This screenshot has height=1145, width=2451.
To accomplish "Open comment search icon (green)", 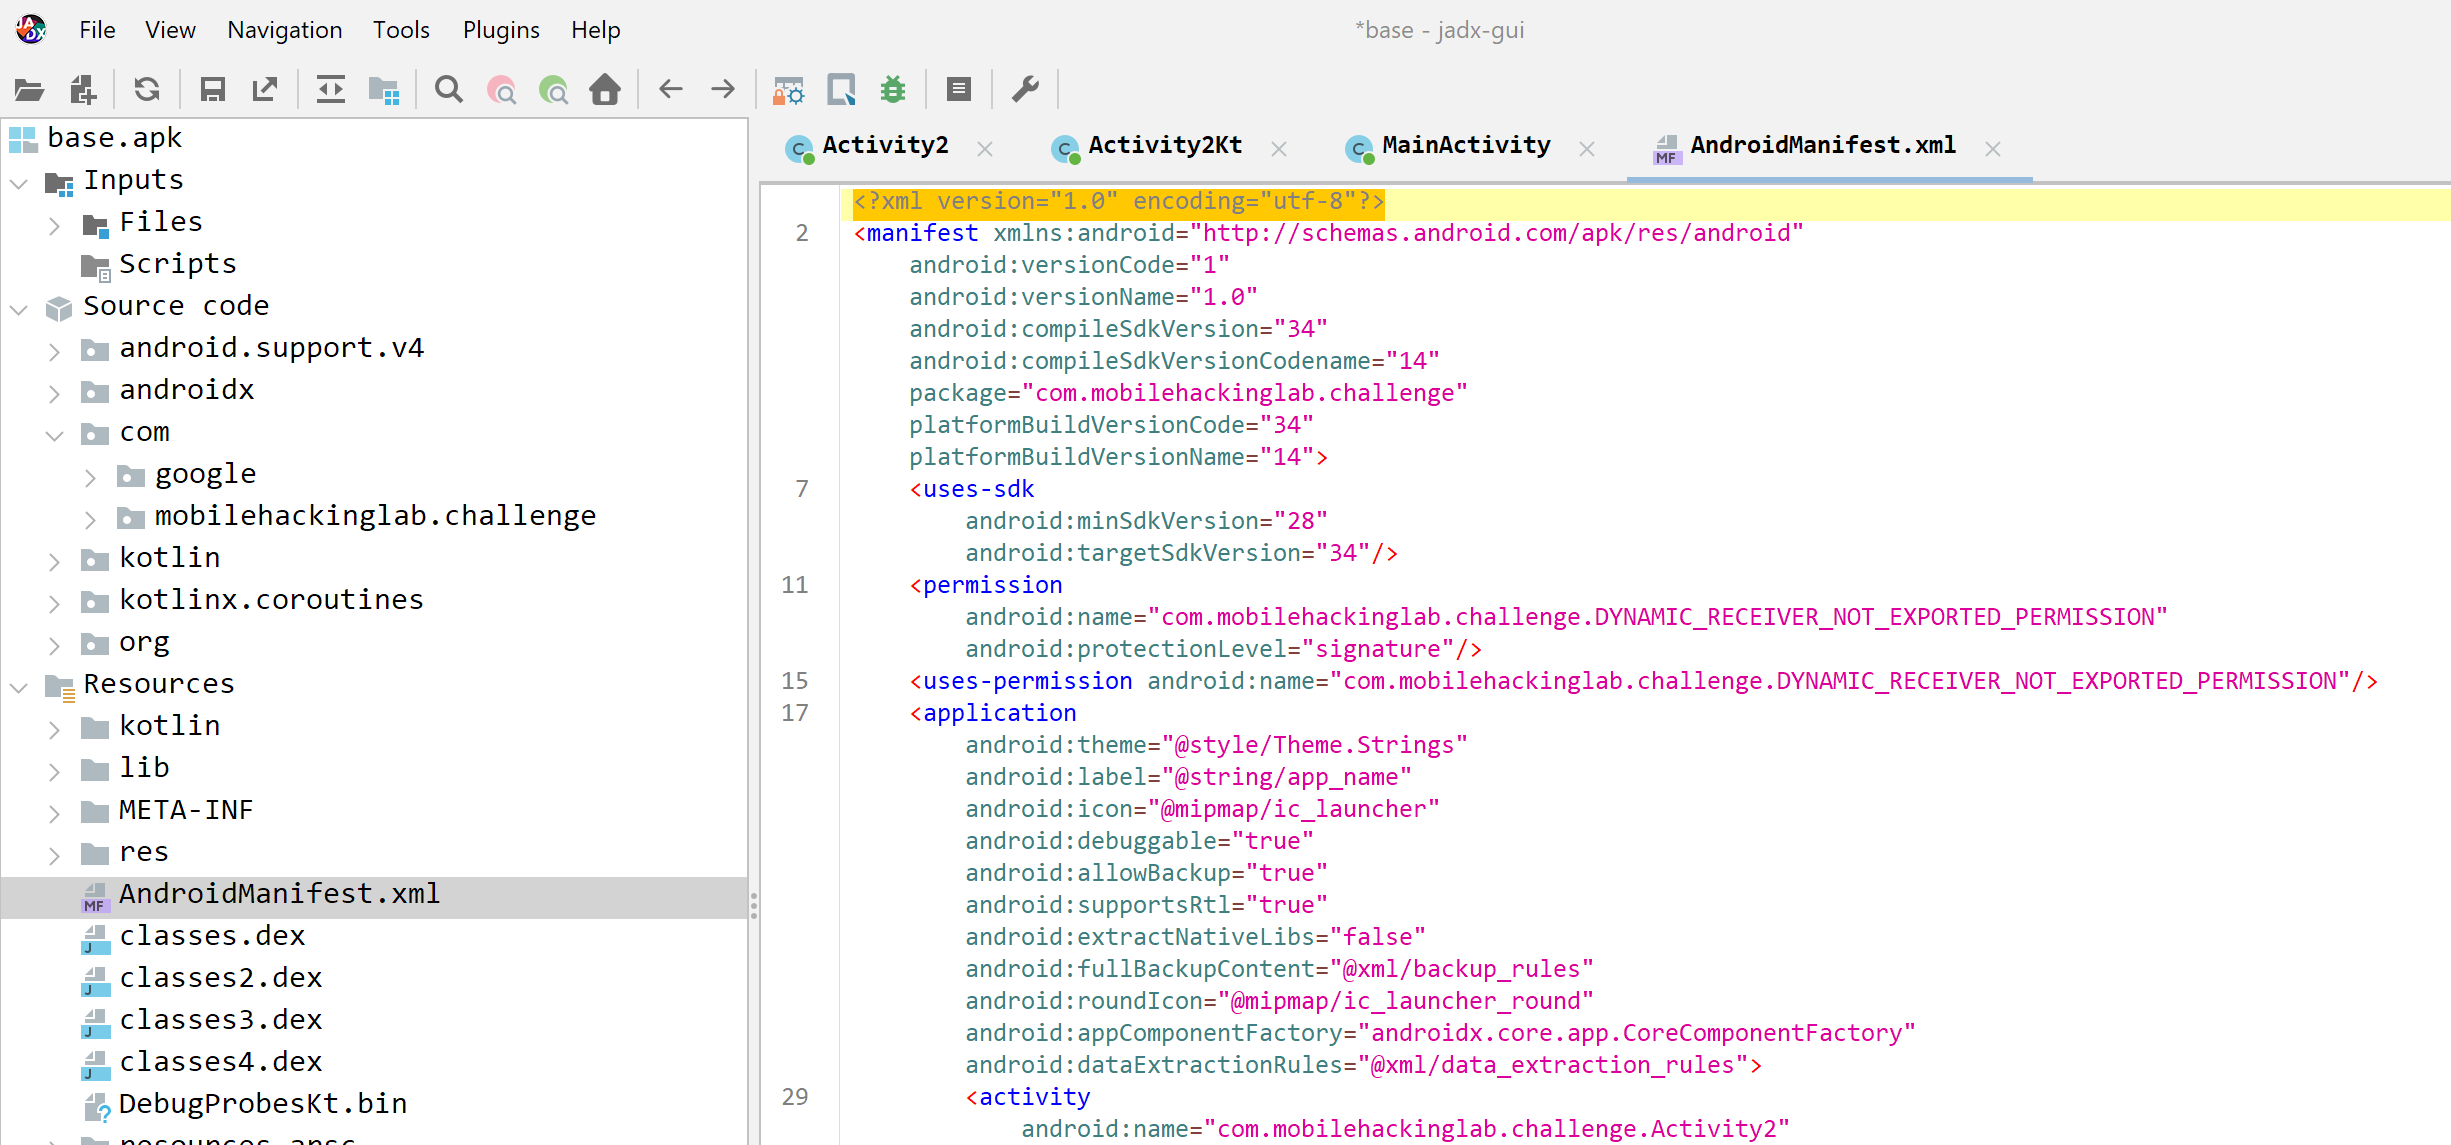I will [553, 90].
